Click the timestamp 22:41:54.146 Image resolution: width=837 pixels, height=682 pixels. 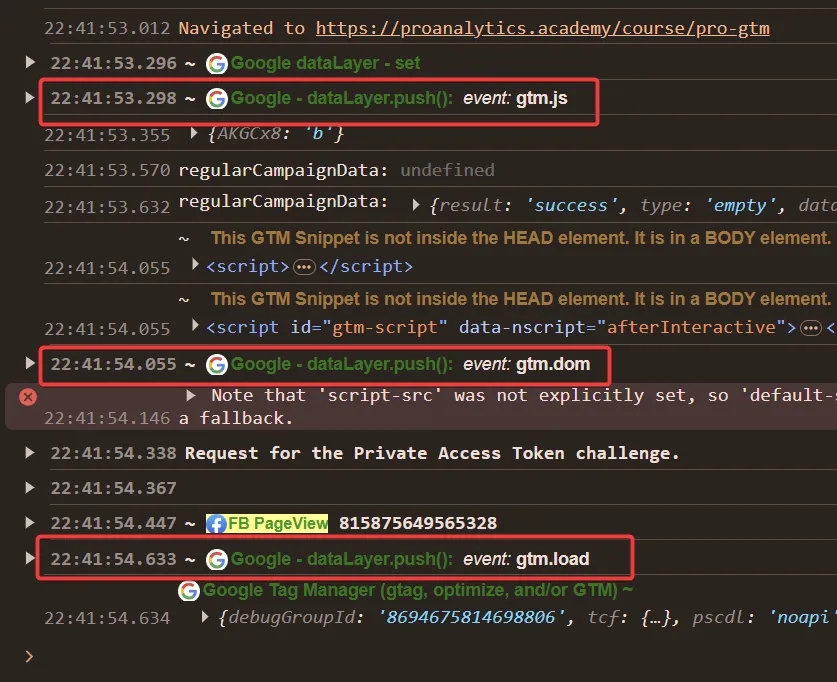tap(107, 418)
